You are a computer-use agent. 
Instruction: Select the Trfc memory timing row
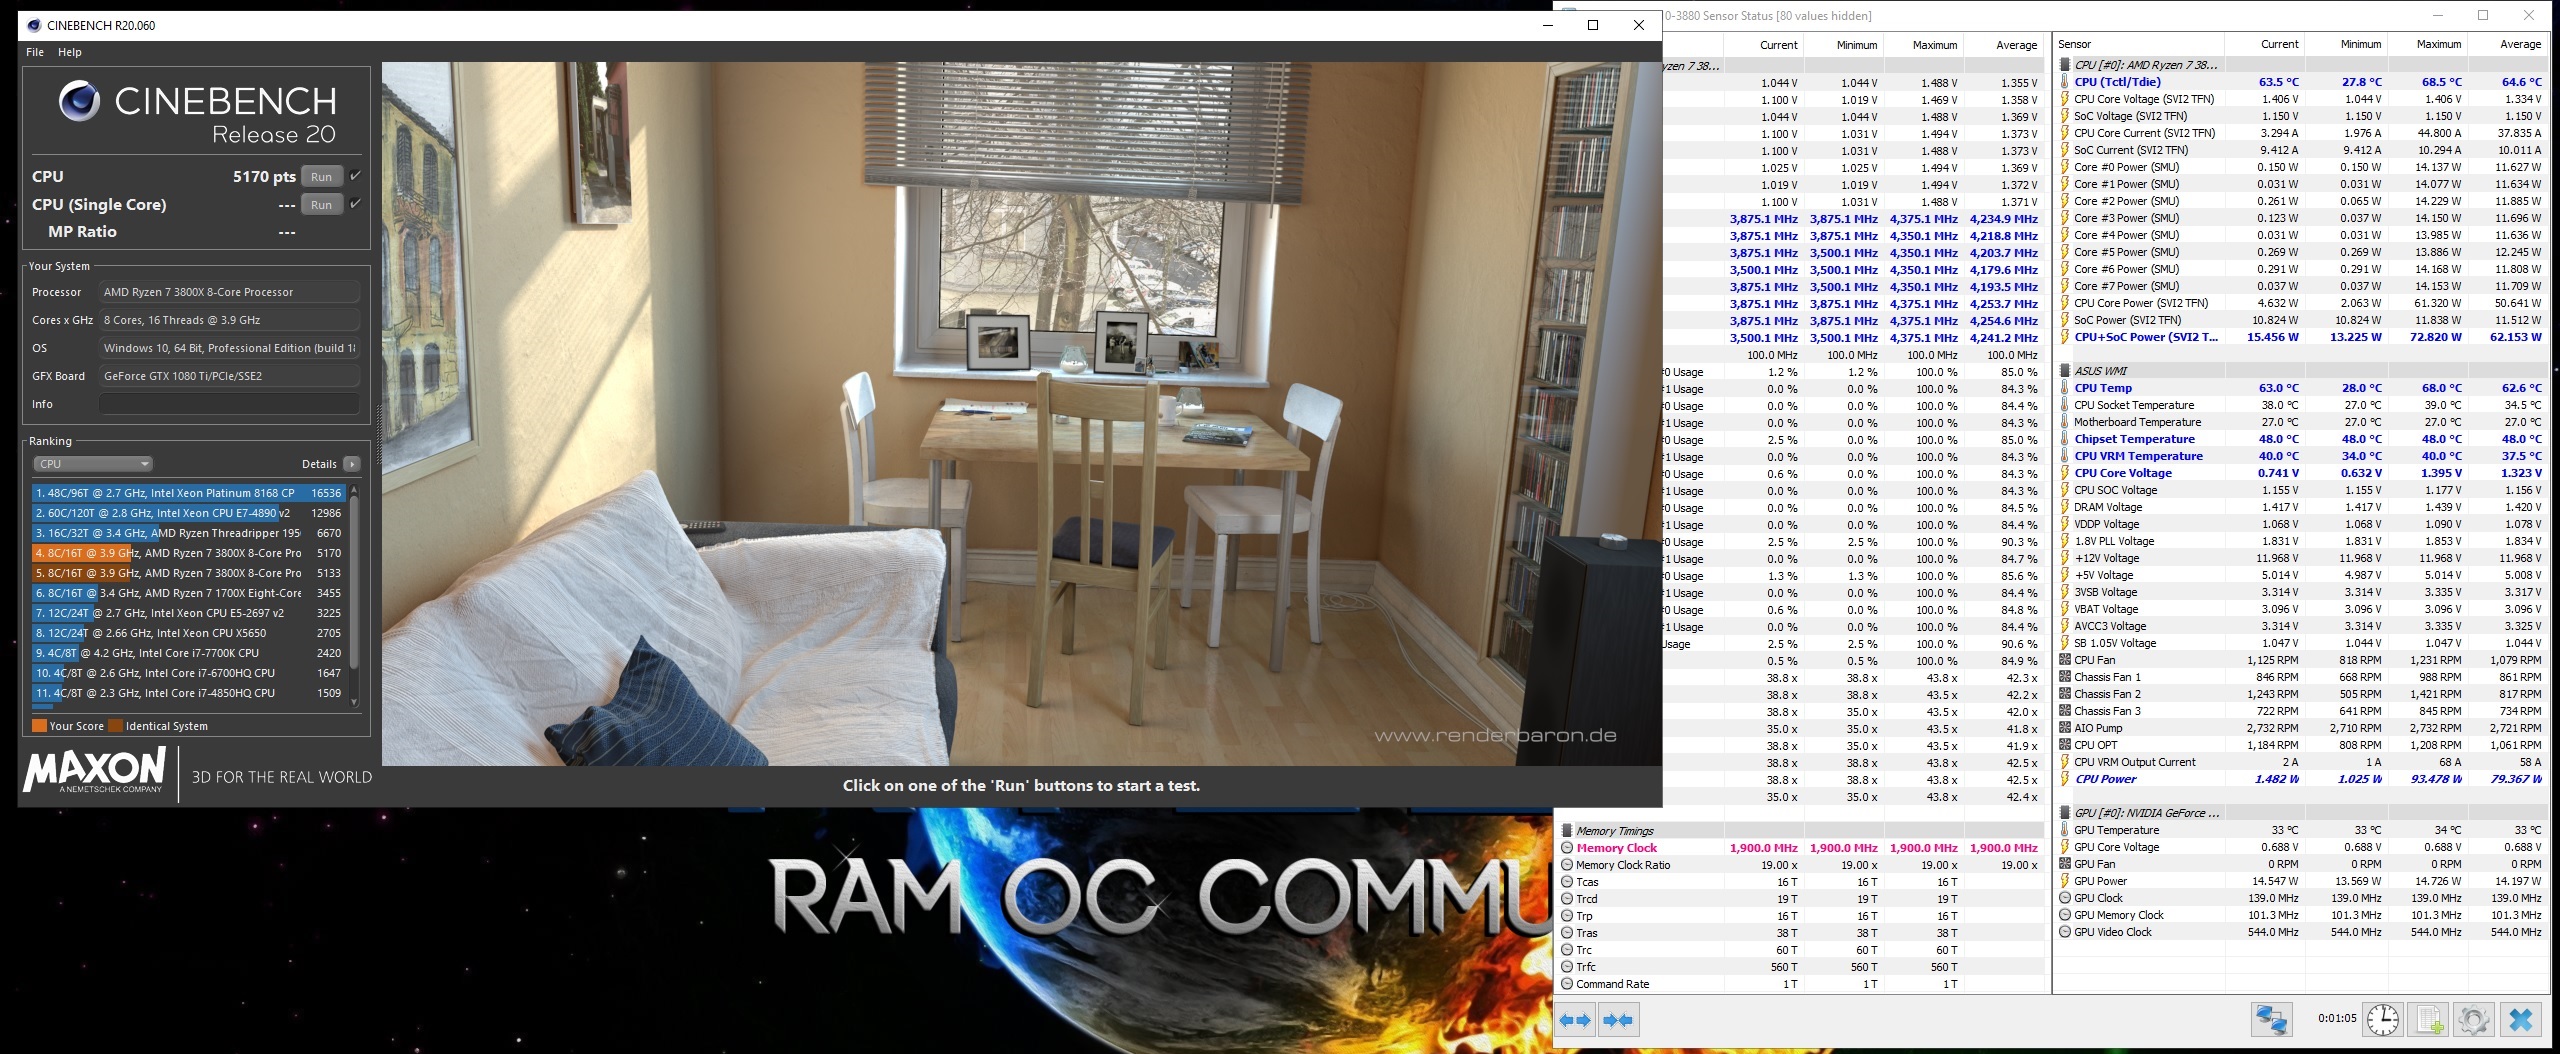point(1800,967)
